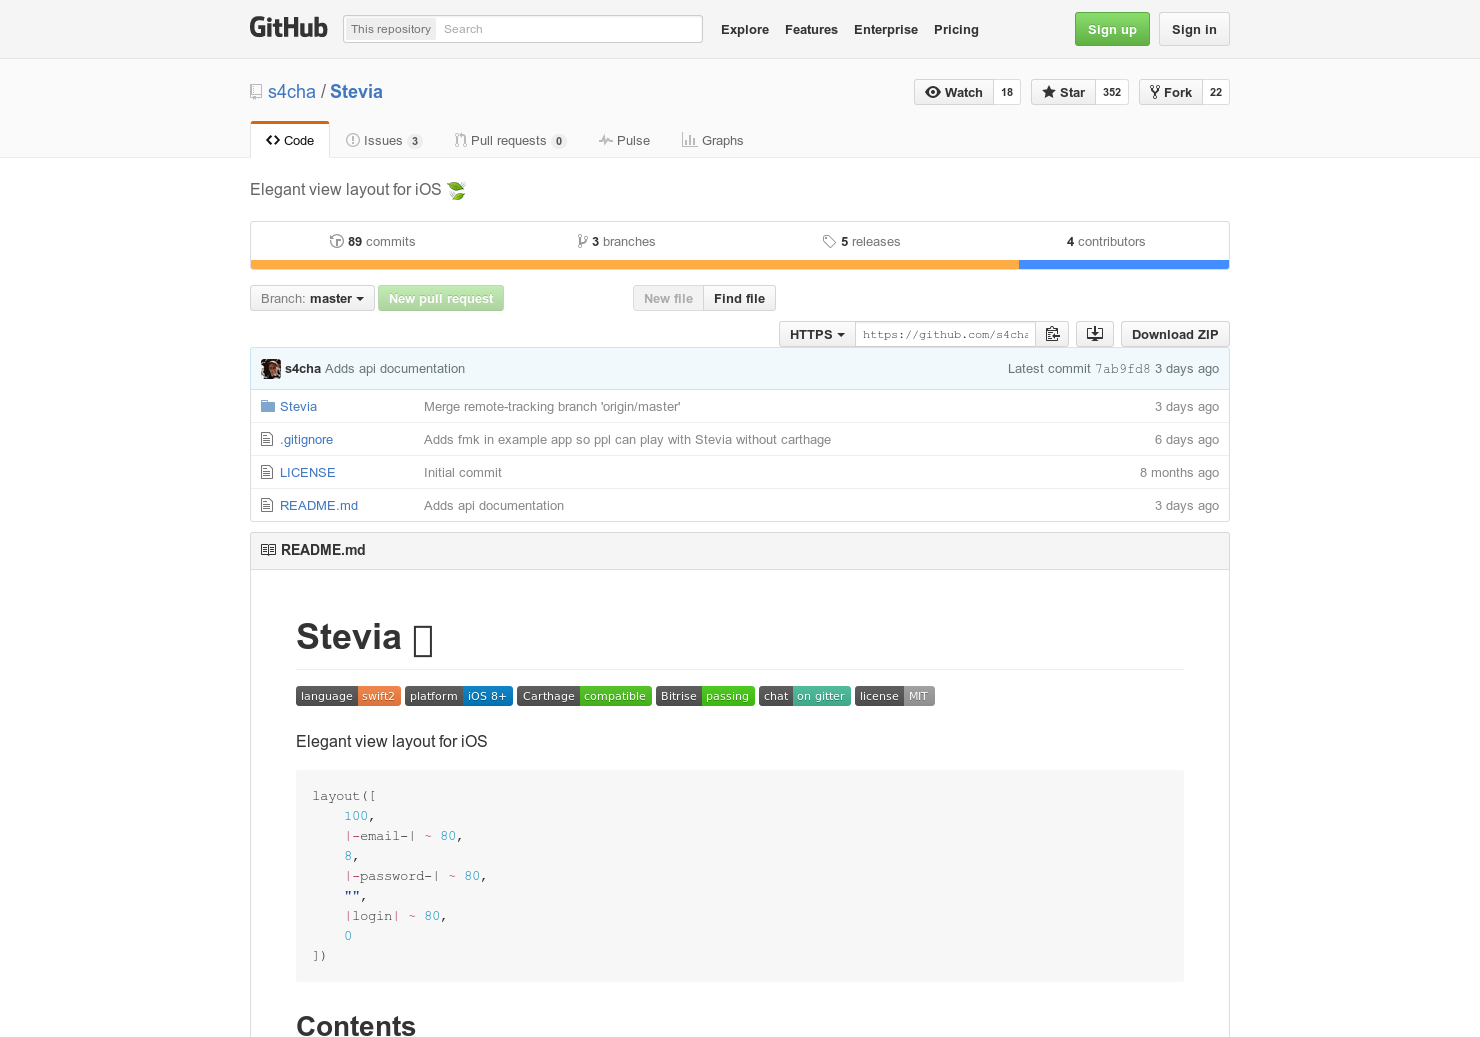Open the chat on gitter badge
The image size is (1480, 1037).
click(805, 696)
